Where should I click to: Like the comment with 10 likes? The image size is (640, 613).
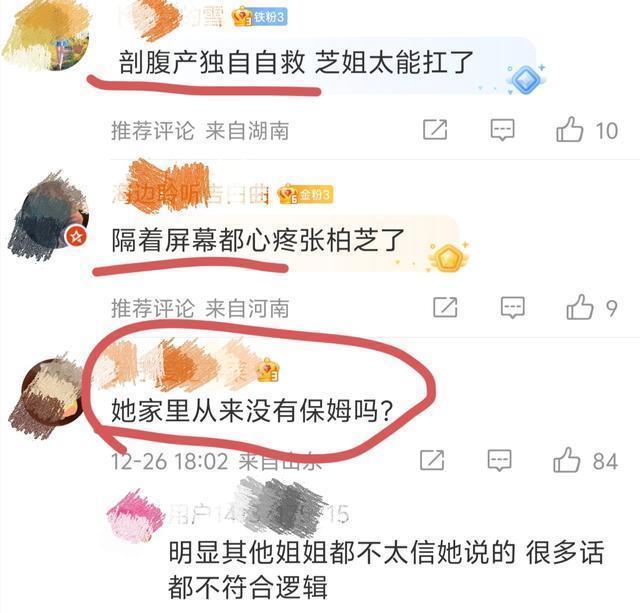[x=569, y=129]
